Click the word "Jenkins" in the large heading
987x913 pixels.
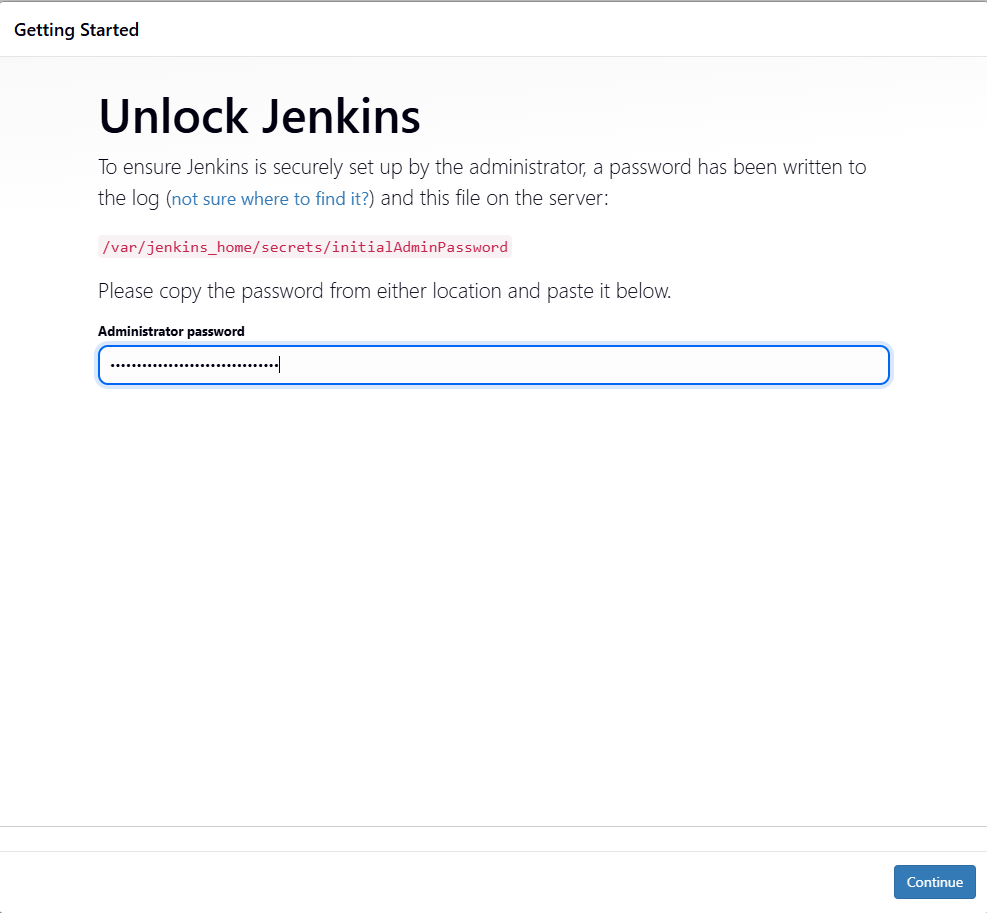(x=340, y=117)
